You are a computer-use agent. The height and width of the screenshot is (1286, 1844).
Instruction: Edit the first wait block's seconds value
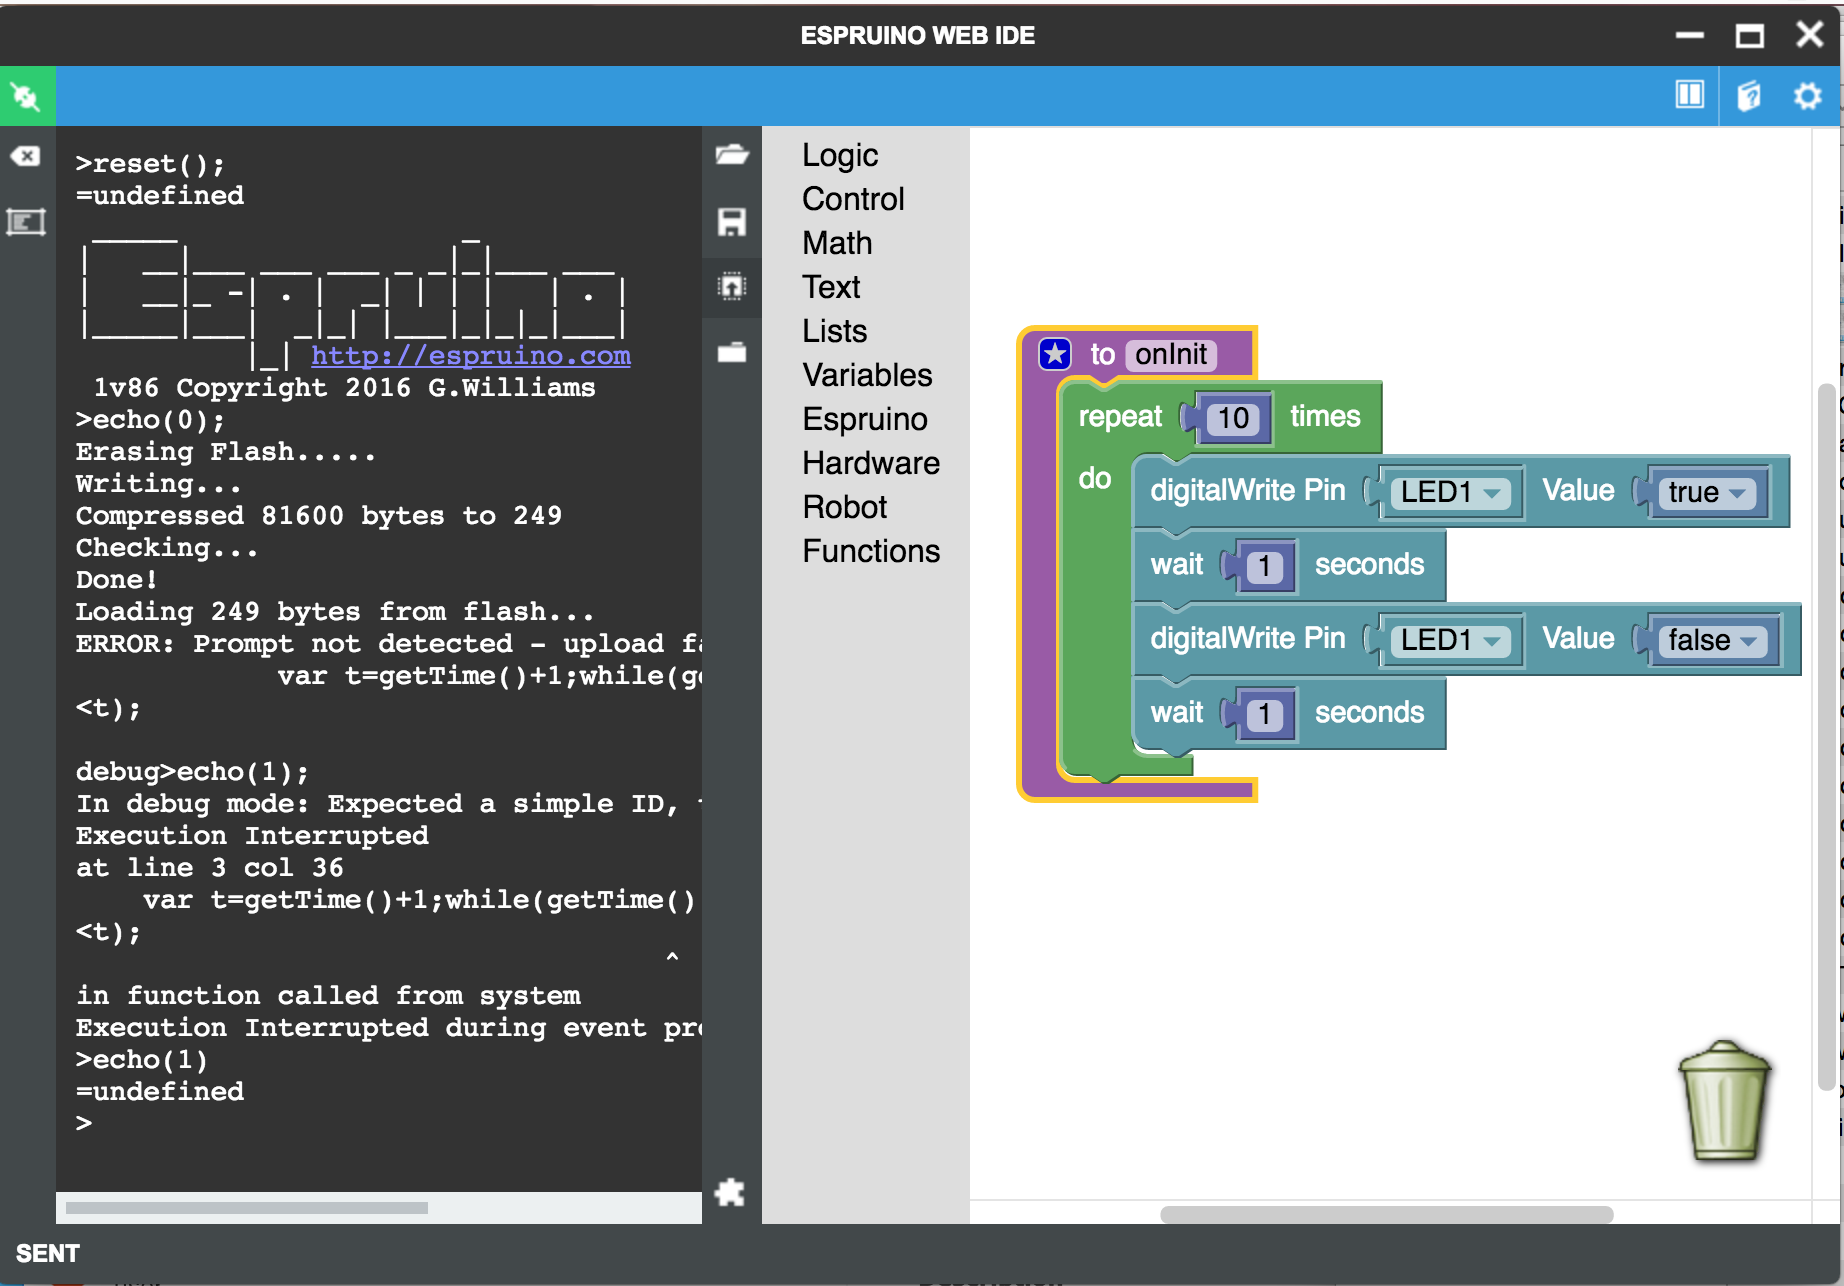click(1264, 566)
